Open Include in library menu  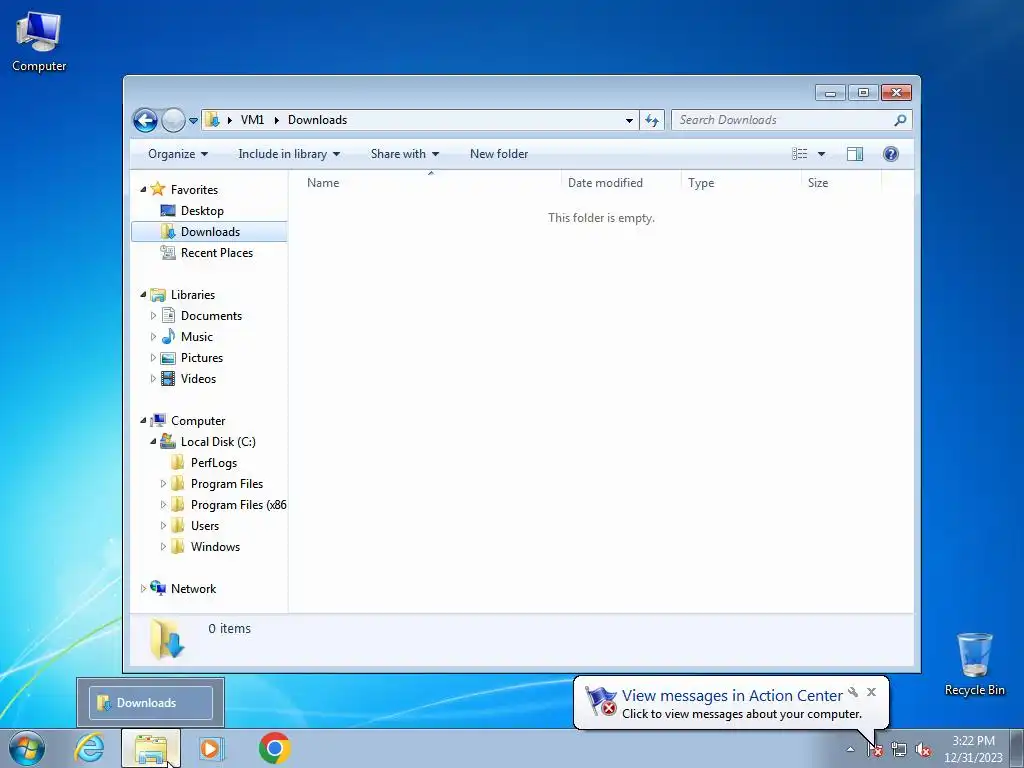(289, 154)
